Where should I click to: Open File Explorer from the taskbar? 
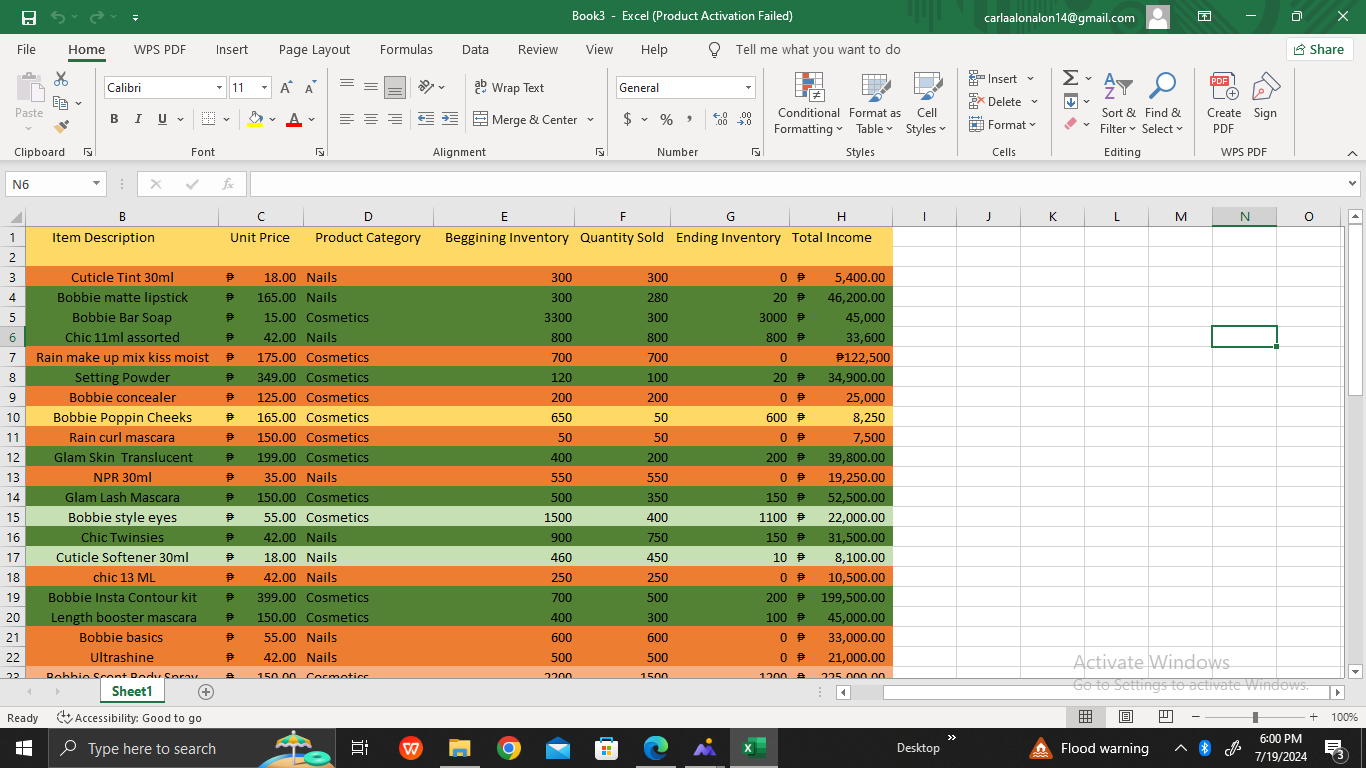(x=460, y=748)
